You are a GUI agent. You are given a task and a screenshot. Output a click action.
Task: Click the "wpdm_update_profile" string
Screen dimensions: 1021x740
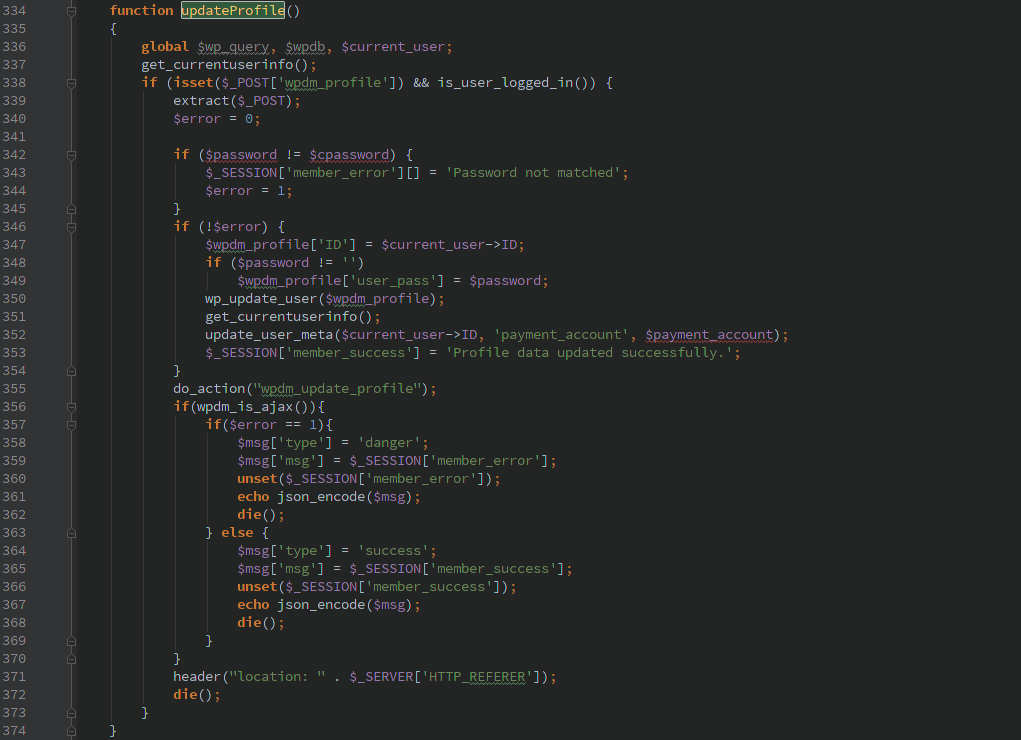click(x=337, y=389)
